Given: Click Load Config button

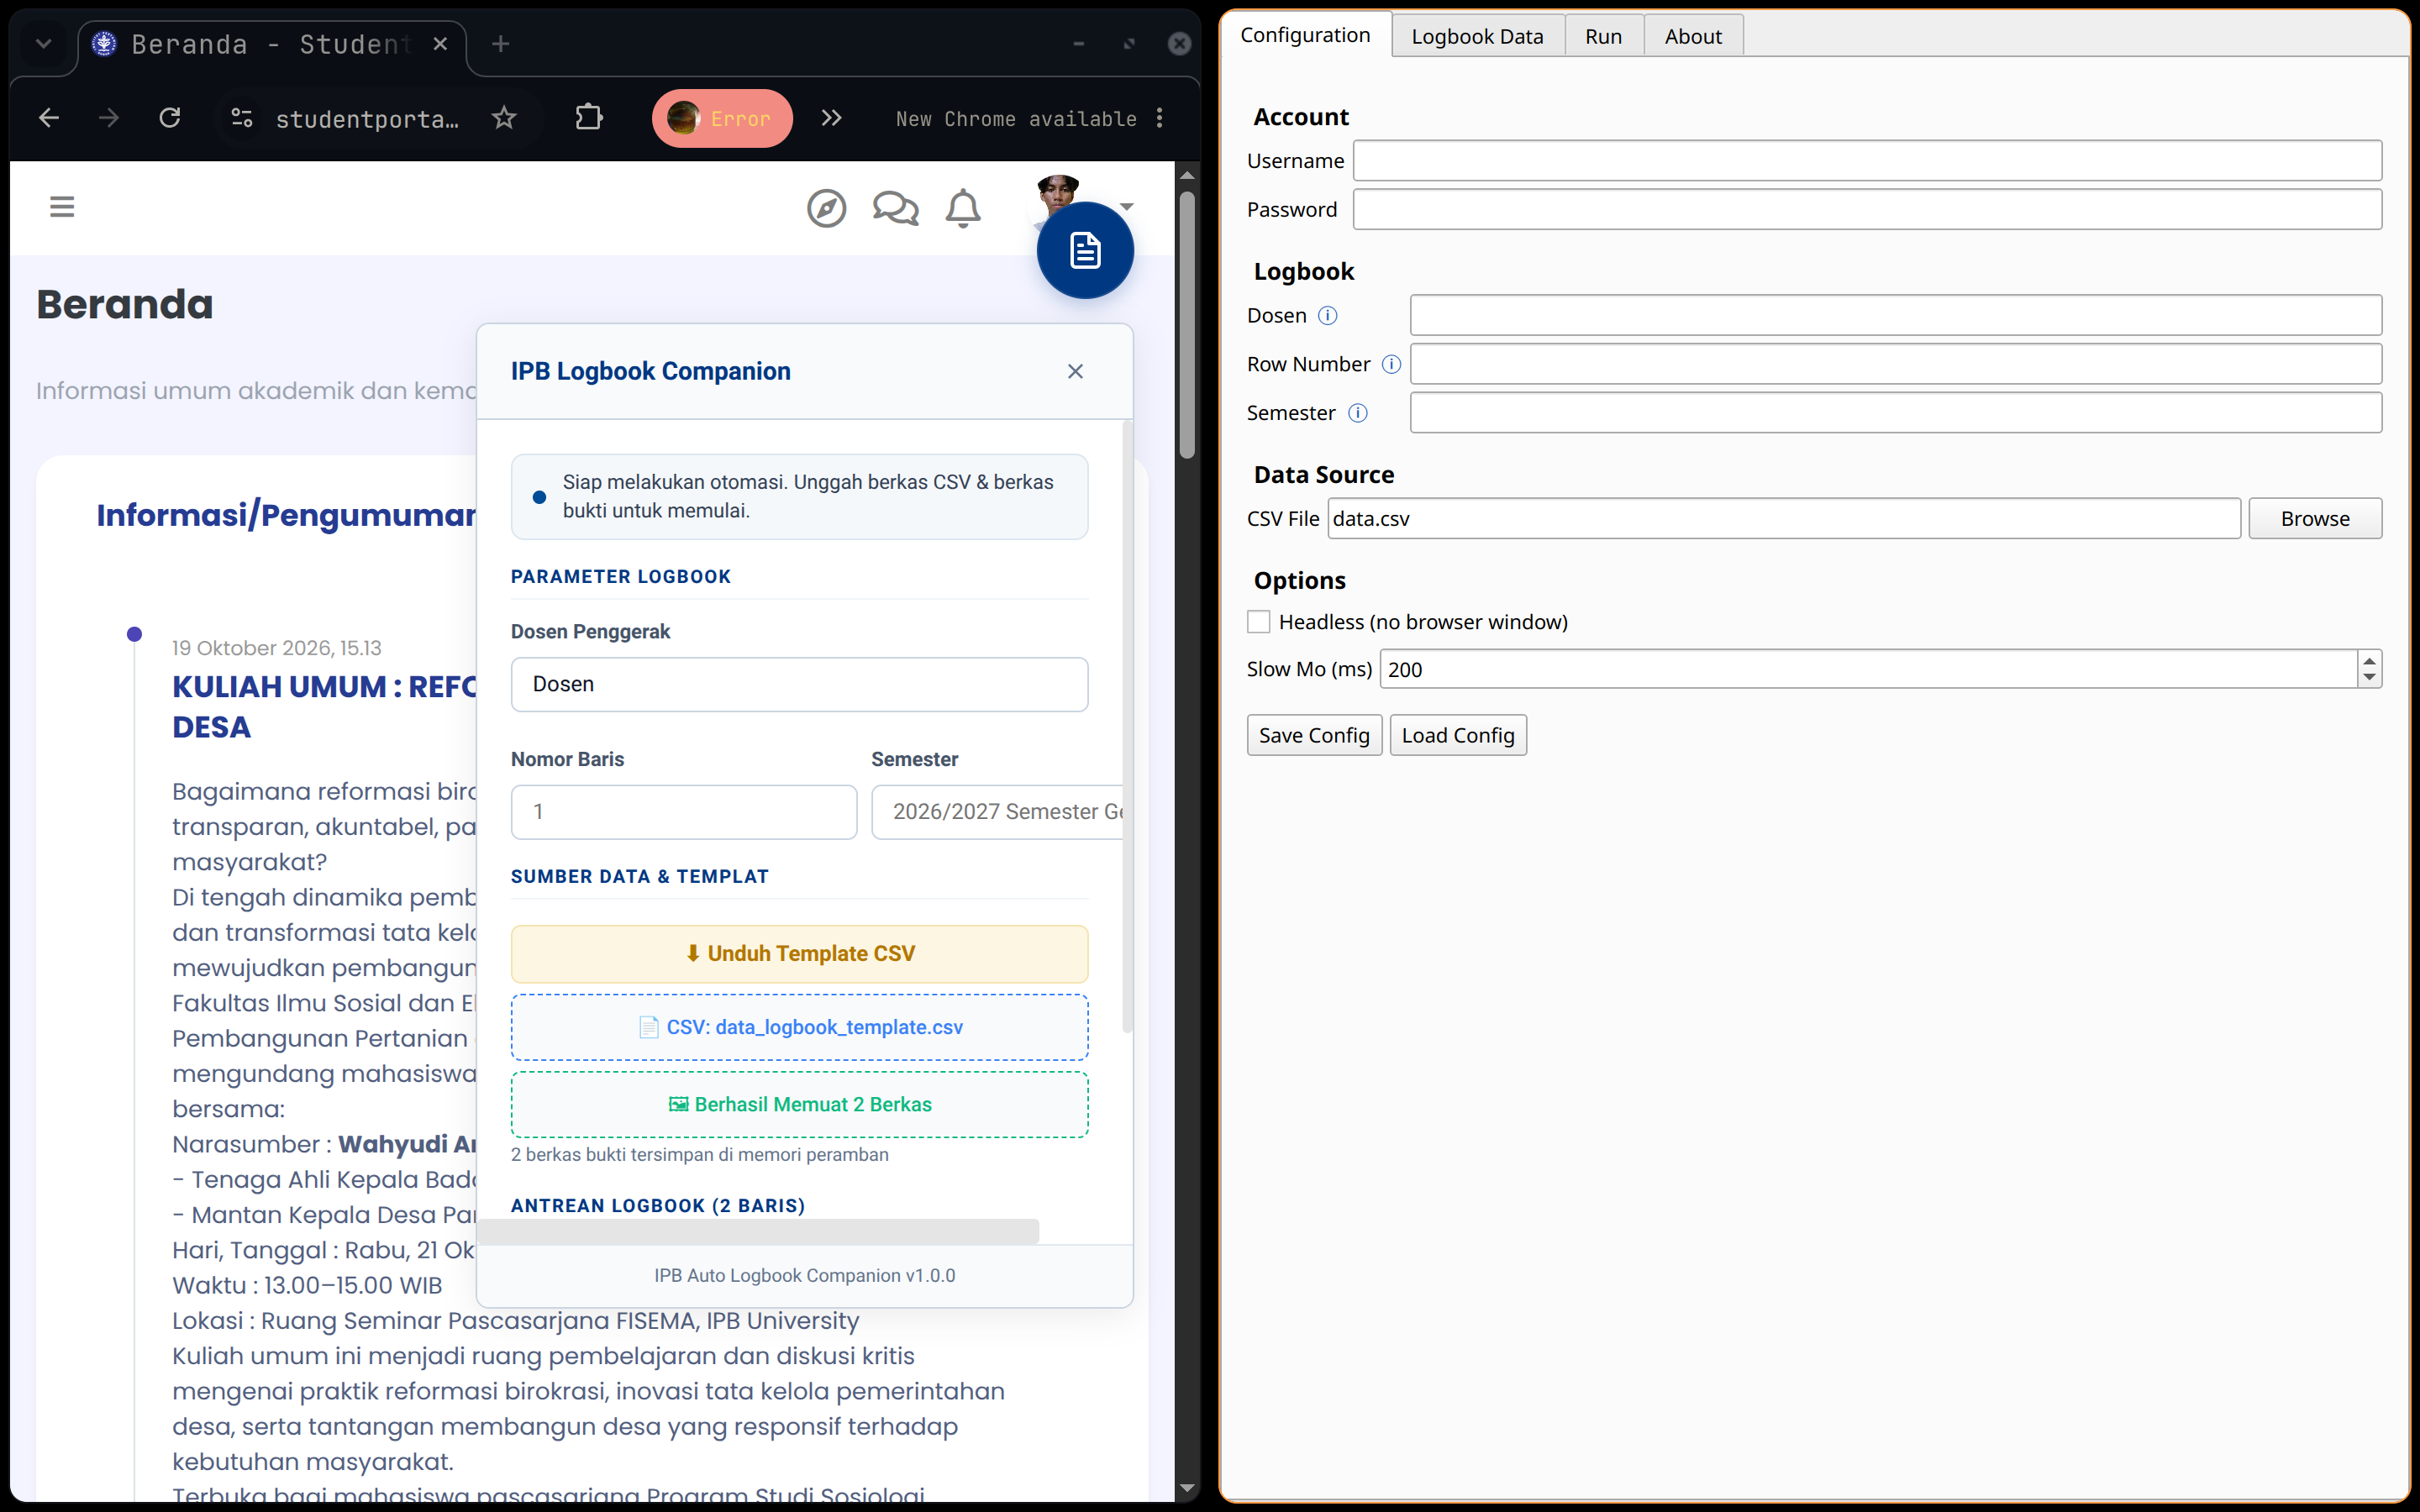Looking at the screenshot, I should tap(1457, 735).
